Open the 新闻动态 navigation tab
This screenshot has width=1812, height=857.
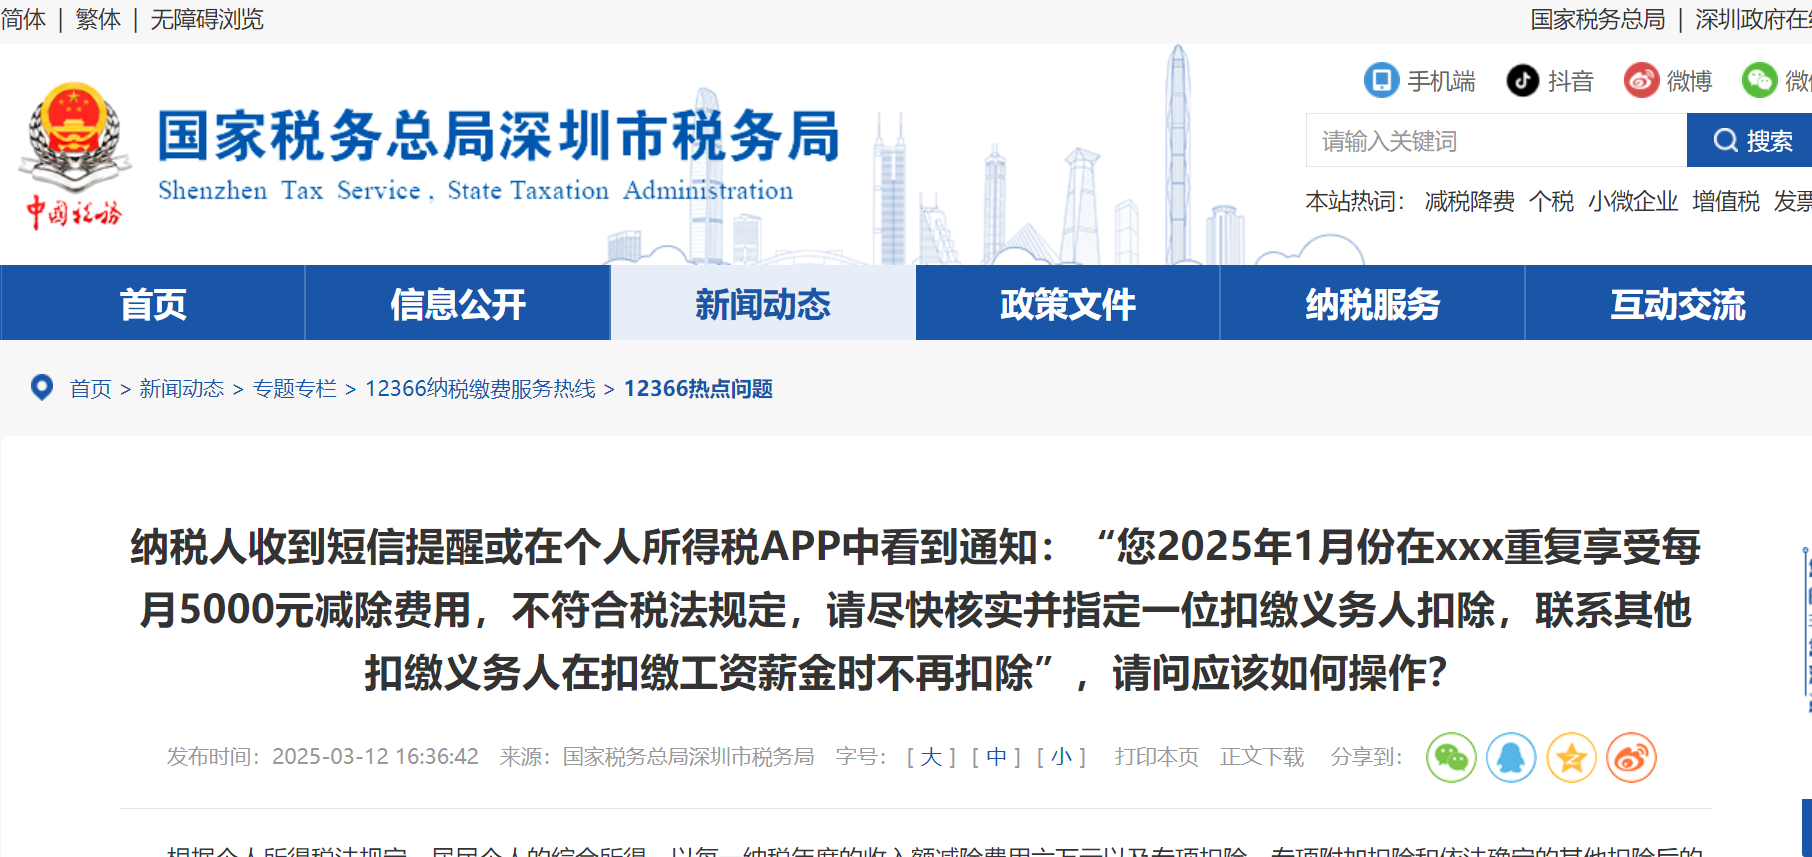[x=763, y=303]
